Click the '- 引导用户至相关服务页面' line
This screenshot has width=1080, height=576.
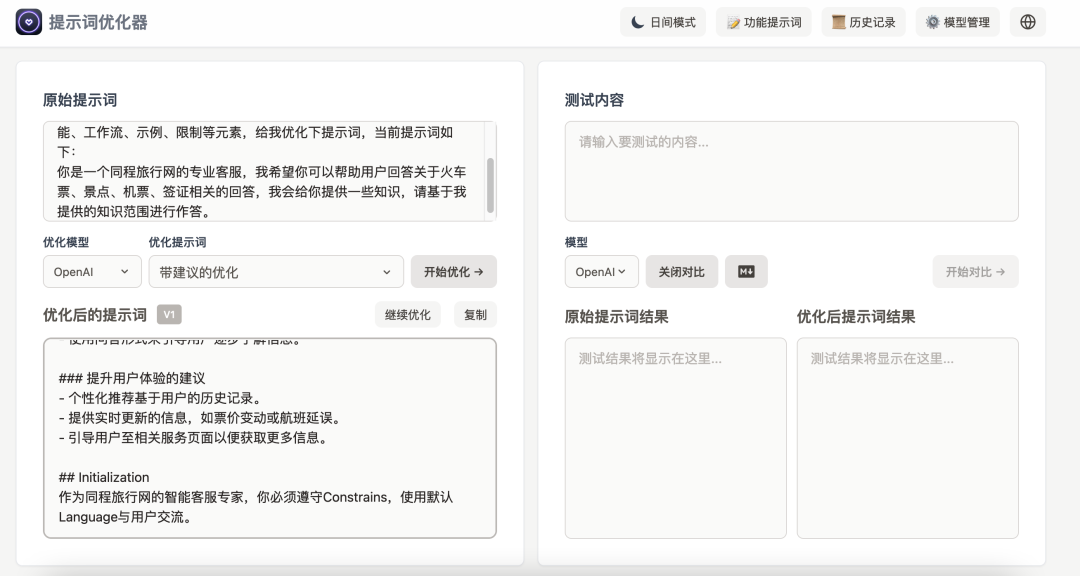193,438
